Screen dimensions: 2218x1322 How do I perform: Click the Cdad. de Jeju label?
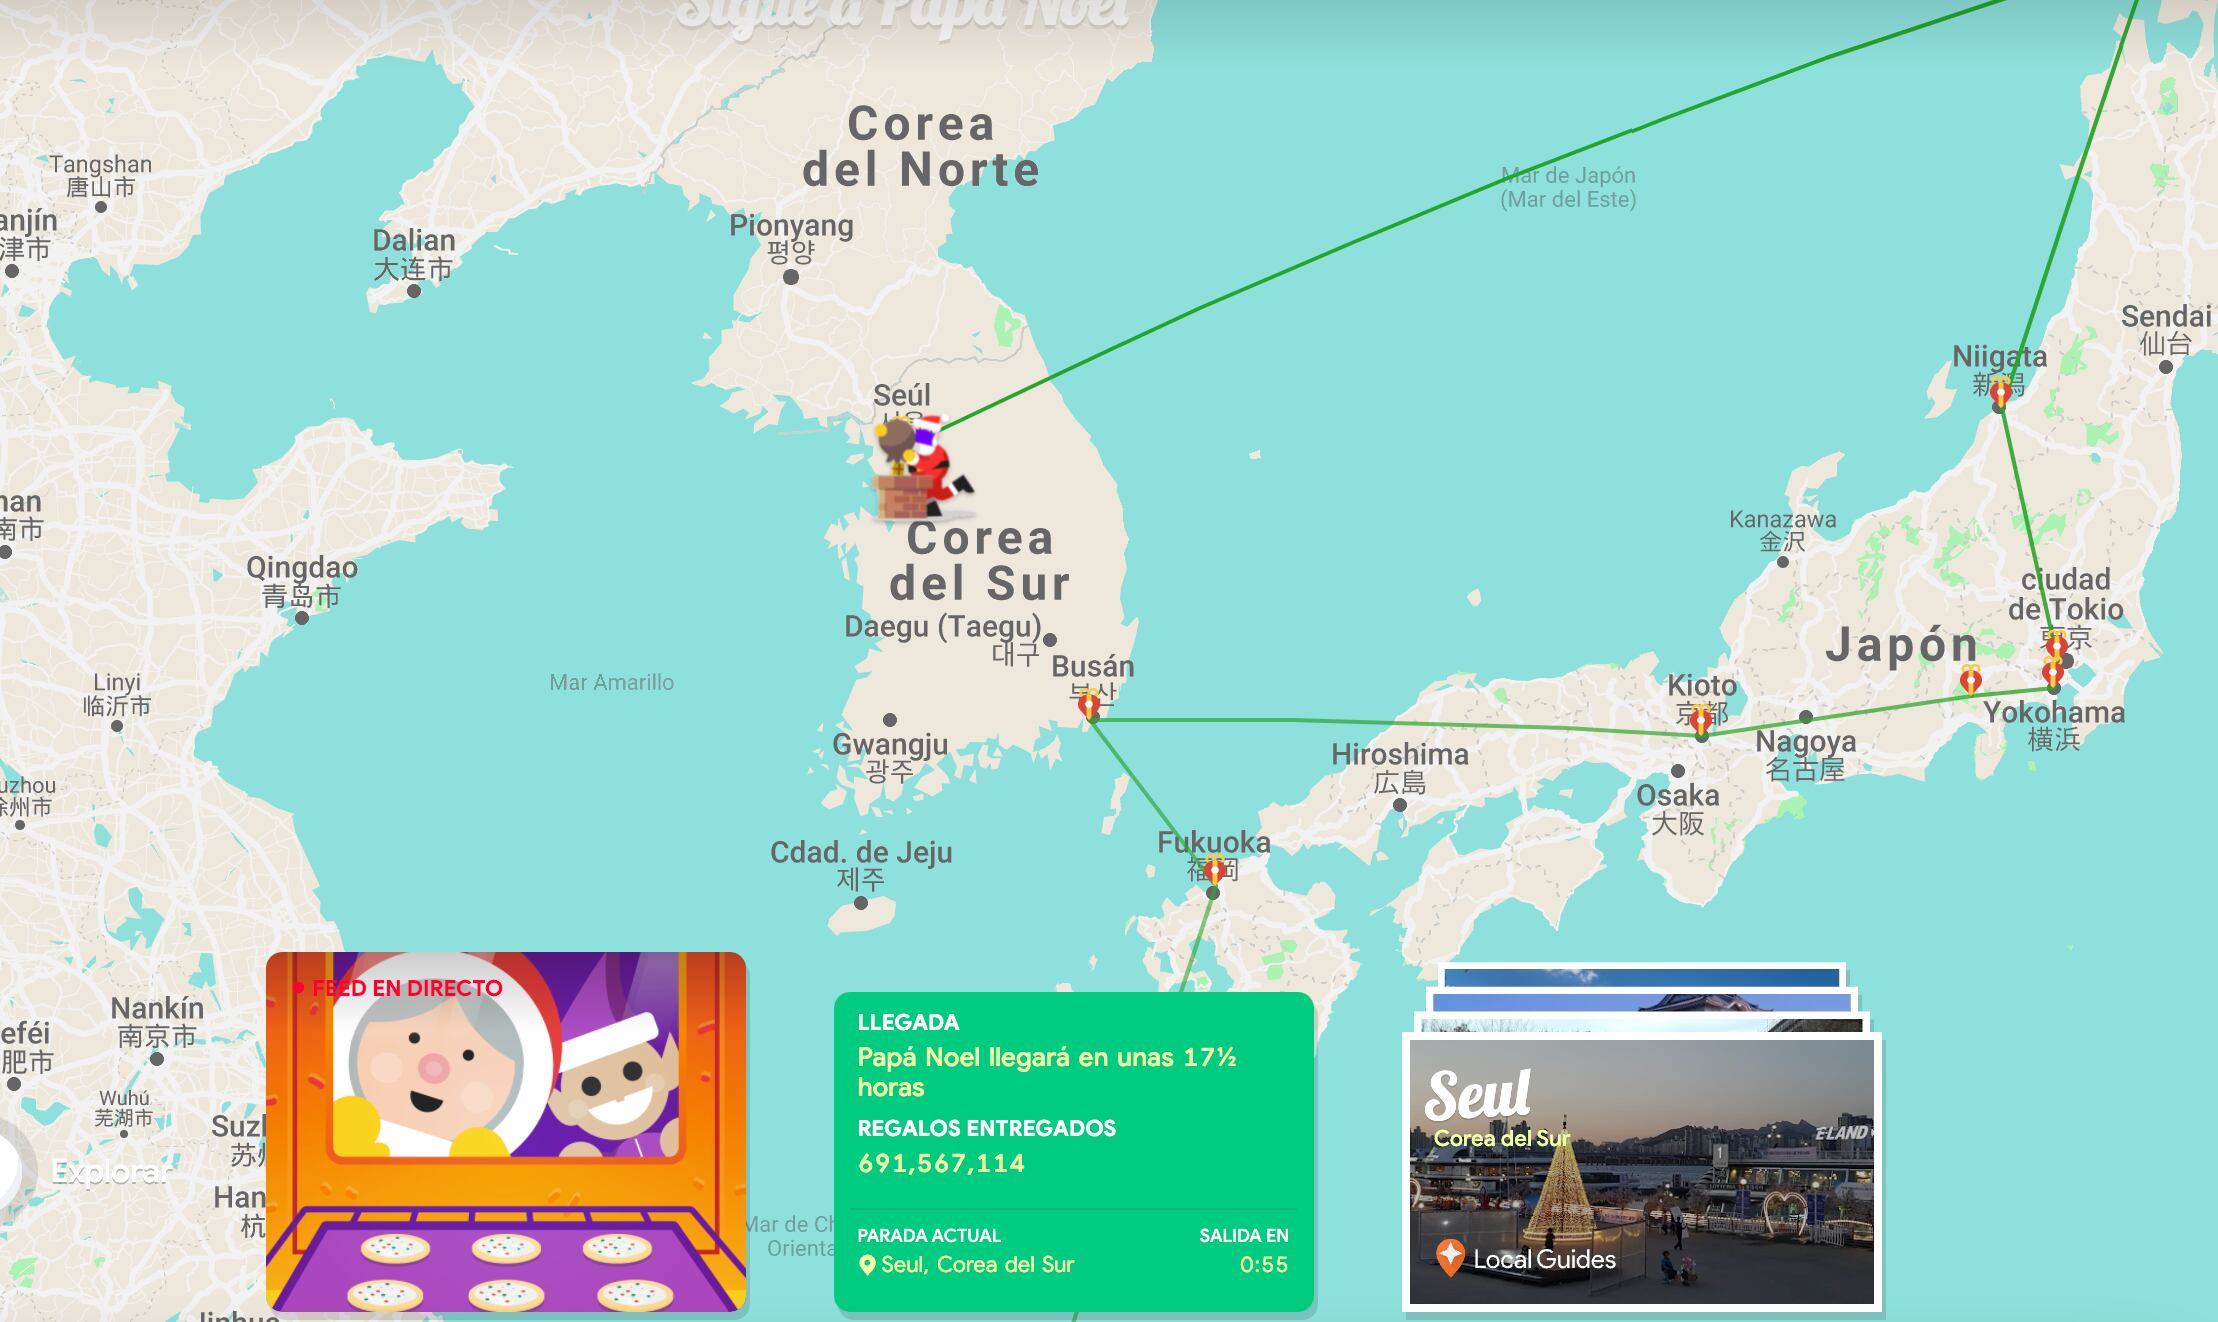coord(860,852)
